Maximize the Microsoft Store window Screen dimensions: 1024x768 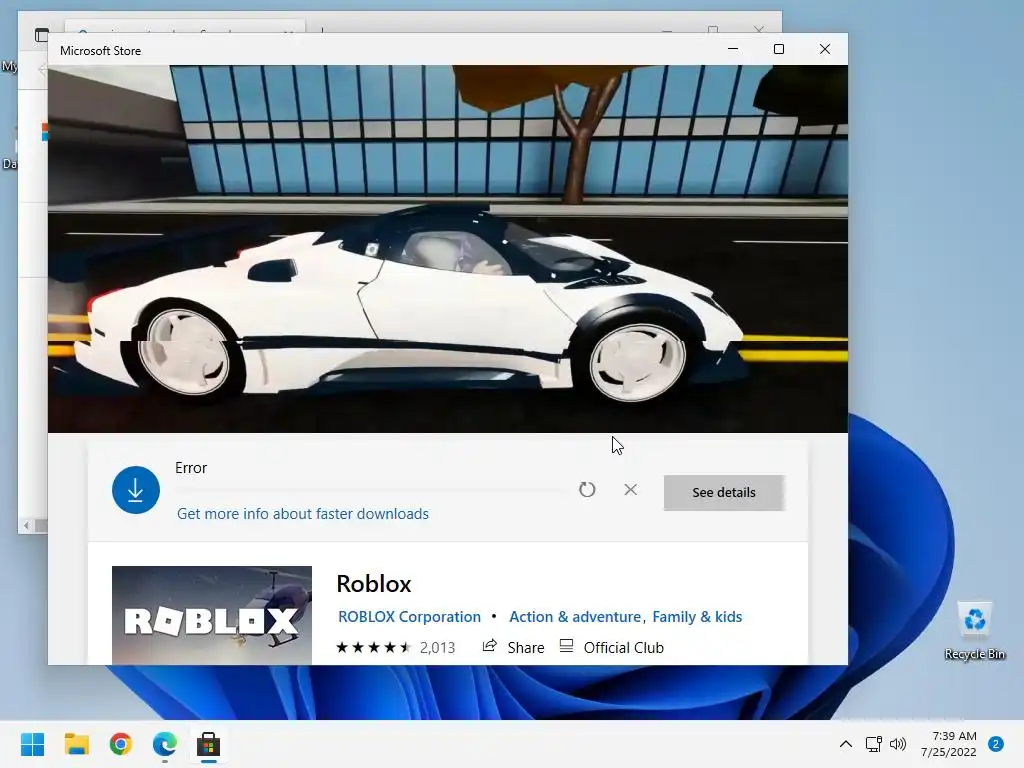tap(778, 49)
